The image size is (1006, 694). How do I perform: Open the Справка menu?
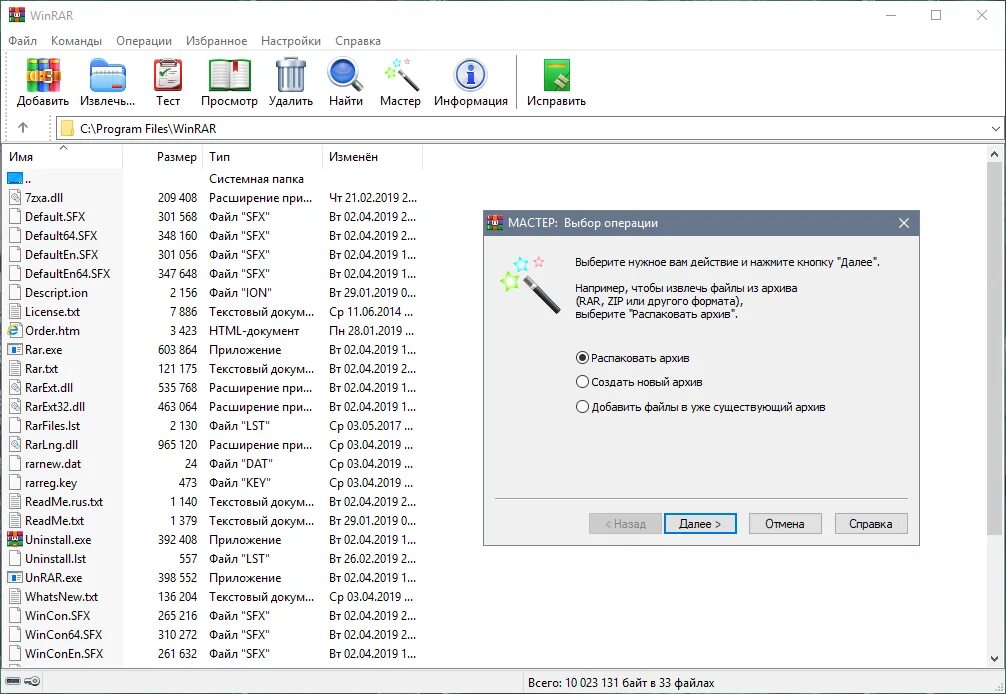[x=357, y=40]
